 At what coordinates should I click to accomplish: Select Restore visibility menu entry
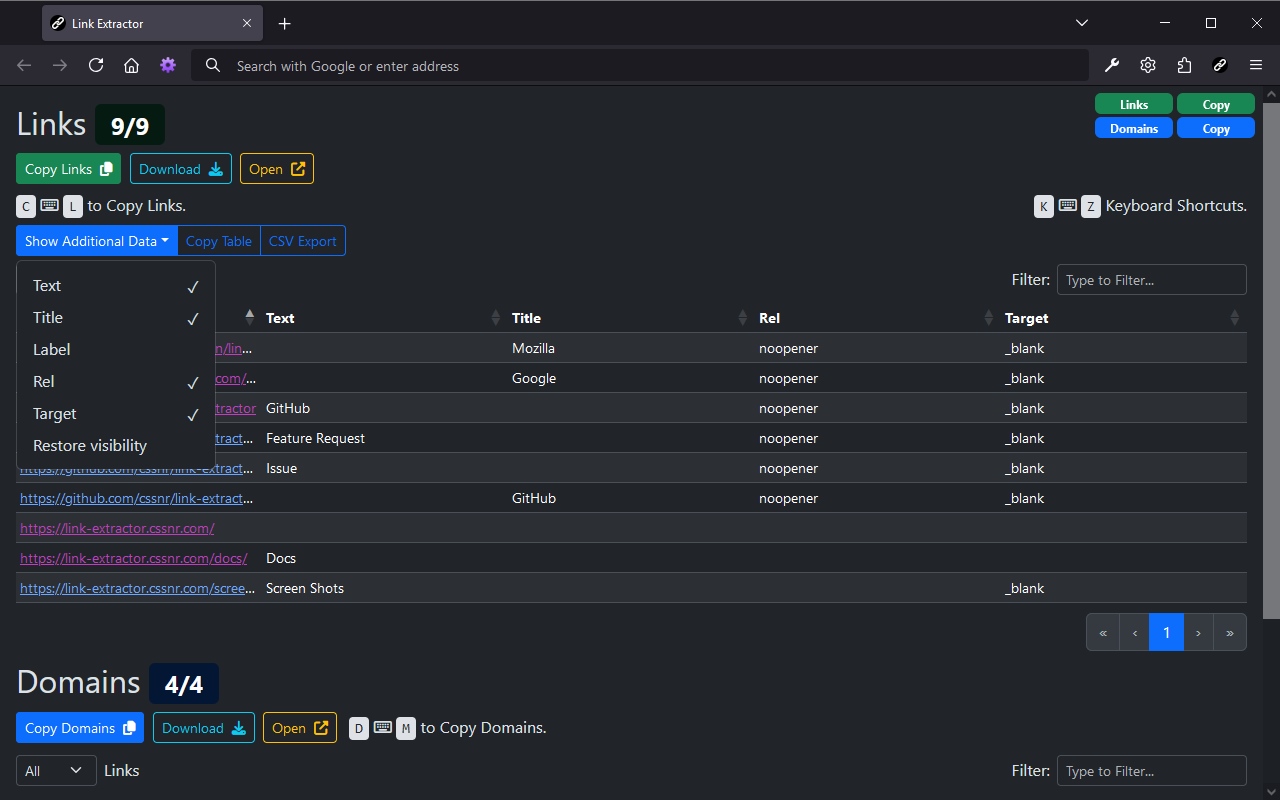click(90, 446)
